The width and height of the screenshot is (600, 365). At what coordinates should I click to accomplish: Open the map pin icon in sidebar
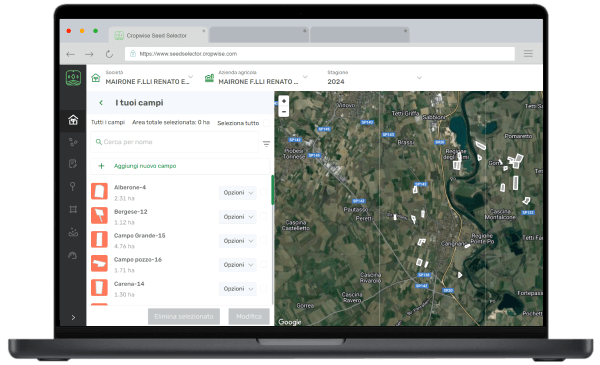coord(73,186)
